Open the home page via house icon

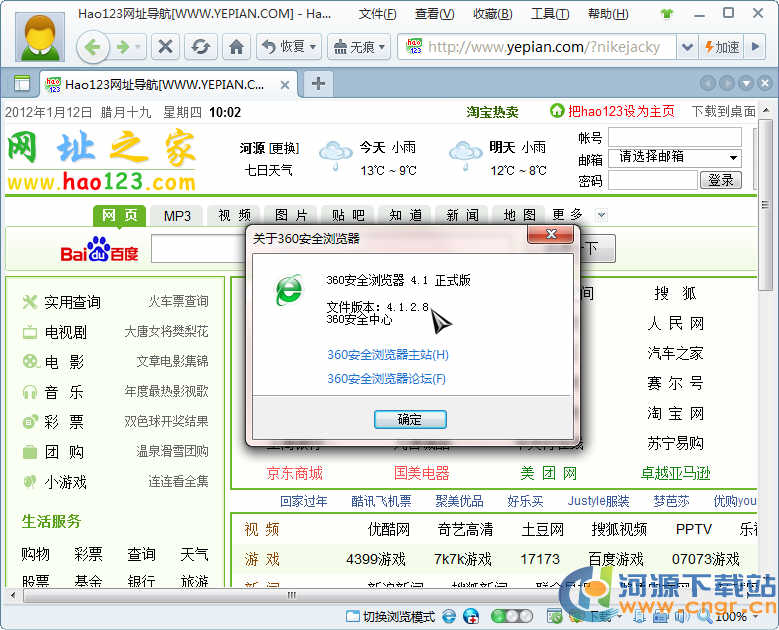[x=236, y=47]
